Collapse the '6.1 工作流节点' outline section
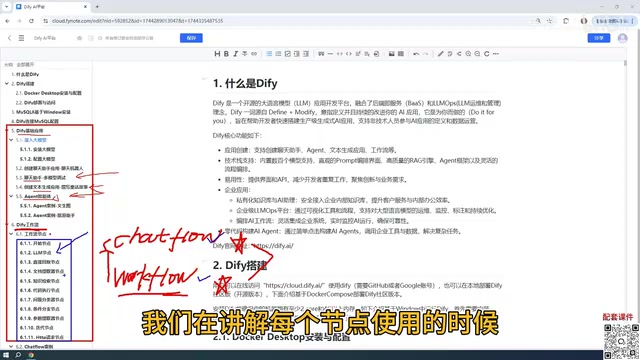Image resolution: width=640 pixels, height=360 pixels. click(11, 234)
